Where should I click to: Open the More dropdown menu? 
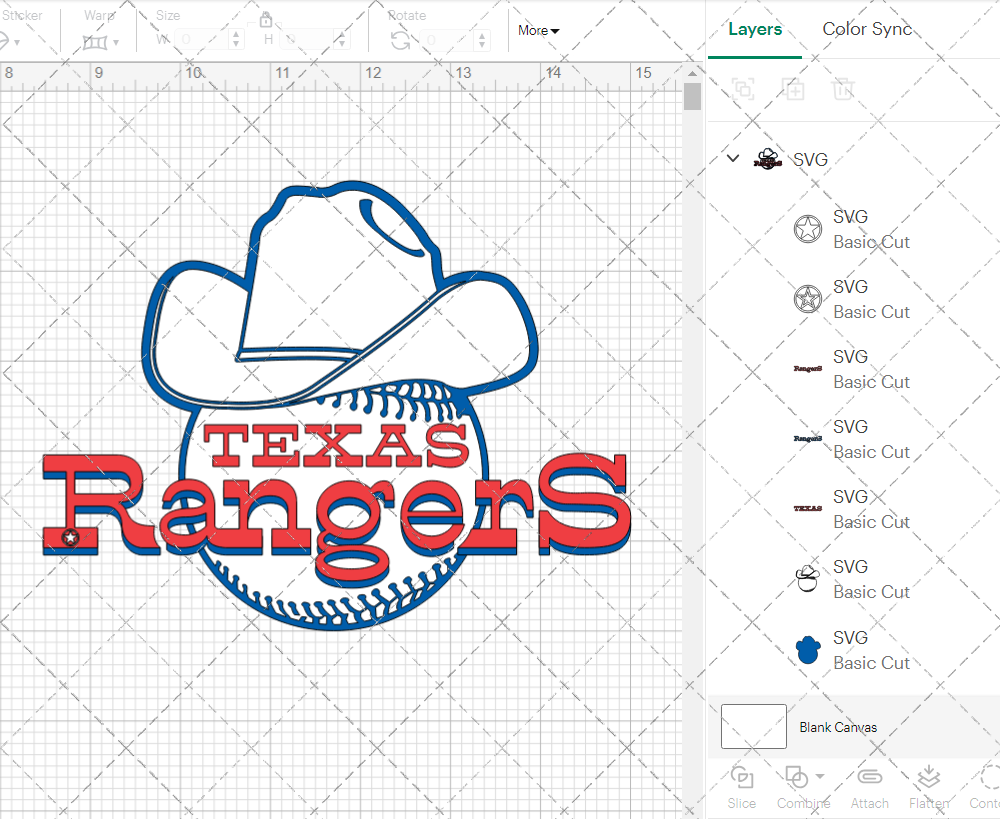tap(538, 31)
